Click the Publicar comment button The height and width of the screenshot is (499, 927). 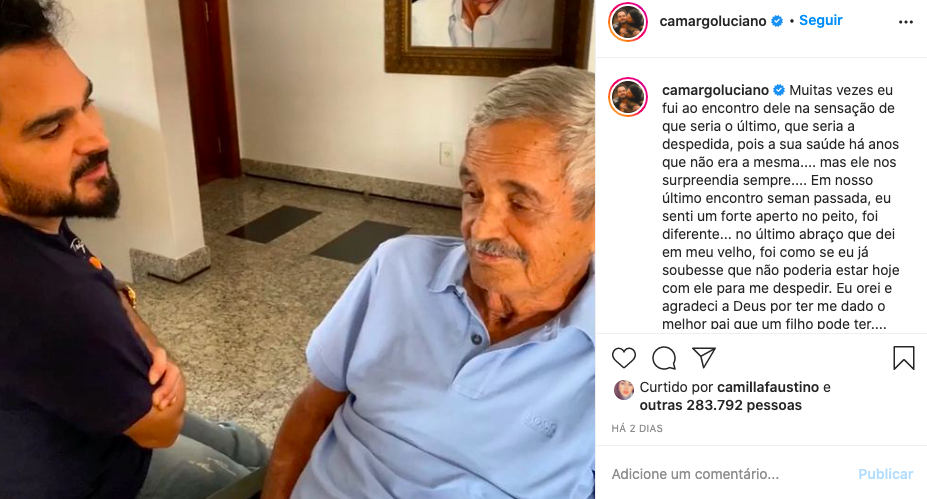[x=886, y=474]
